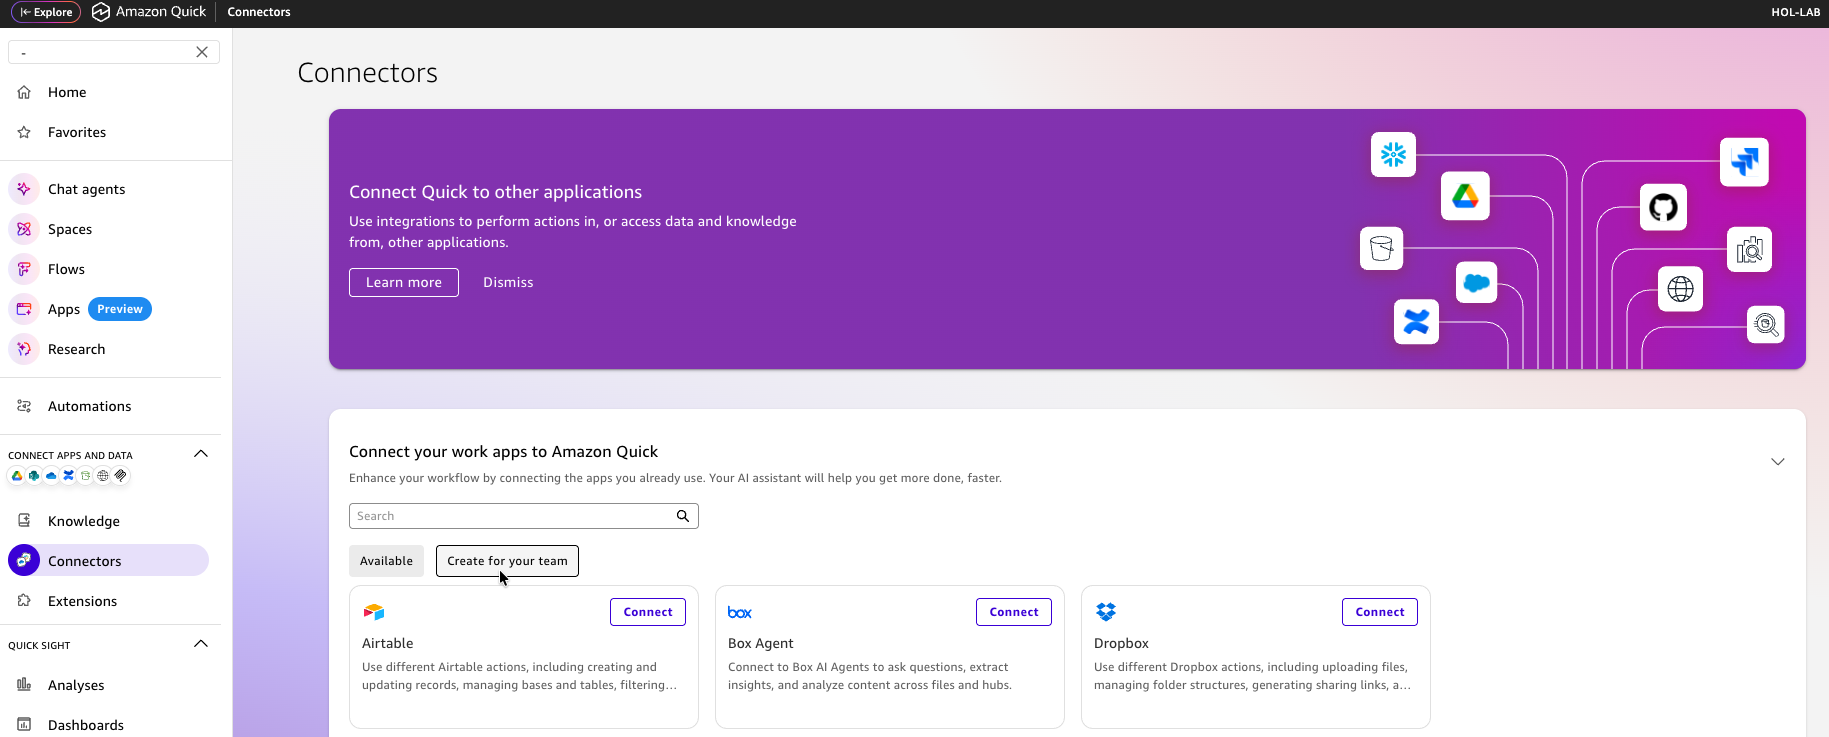Click the Connectors icon in sidebar
The width and height of the screenshot is (1829, 737).
tap(24, 560)
